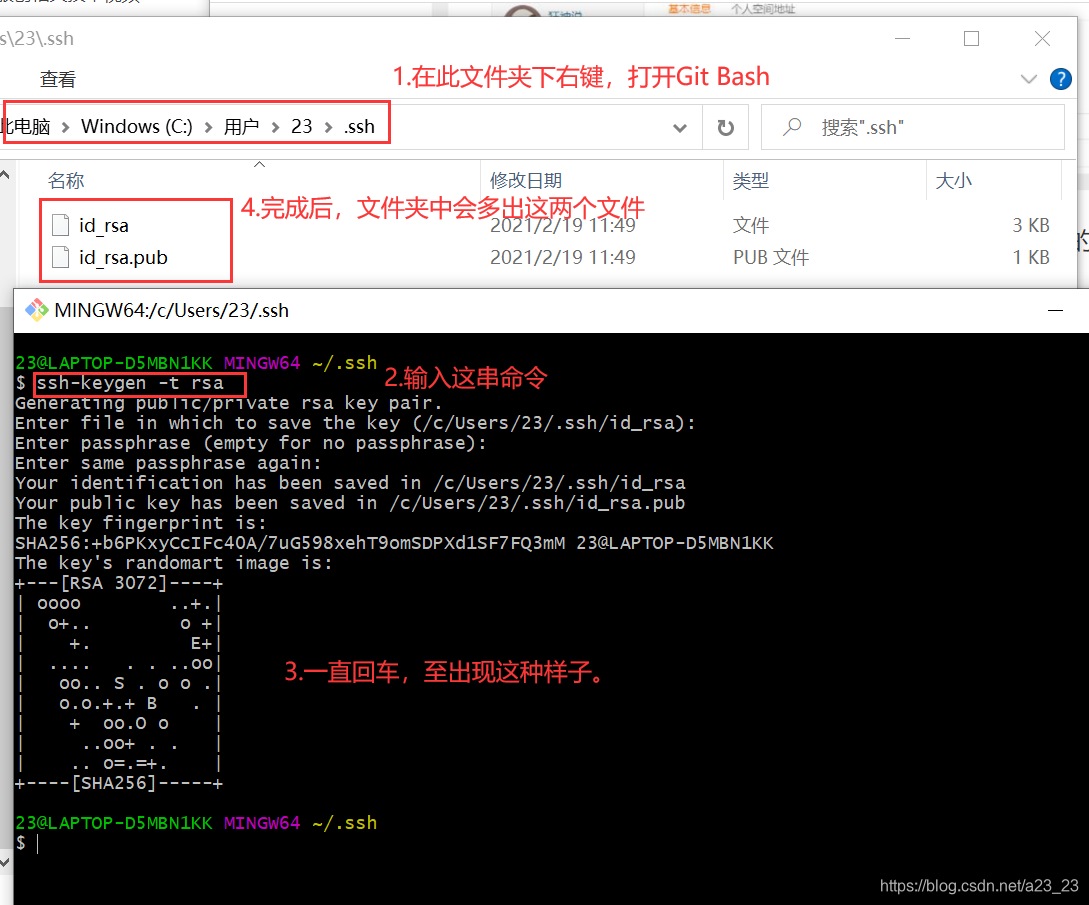Click the 3 KB size cell
This screenshot has width=1089, height=905.
coord(1031,225)
